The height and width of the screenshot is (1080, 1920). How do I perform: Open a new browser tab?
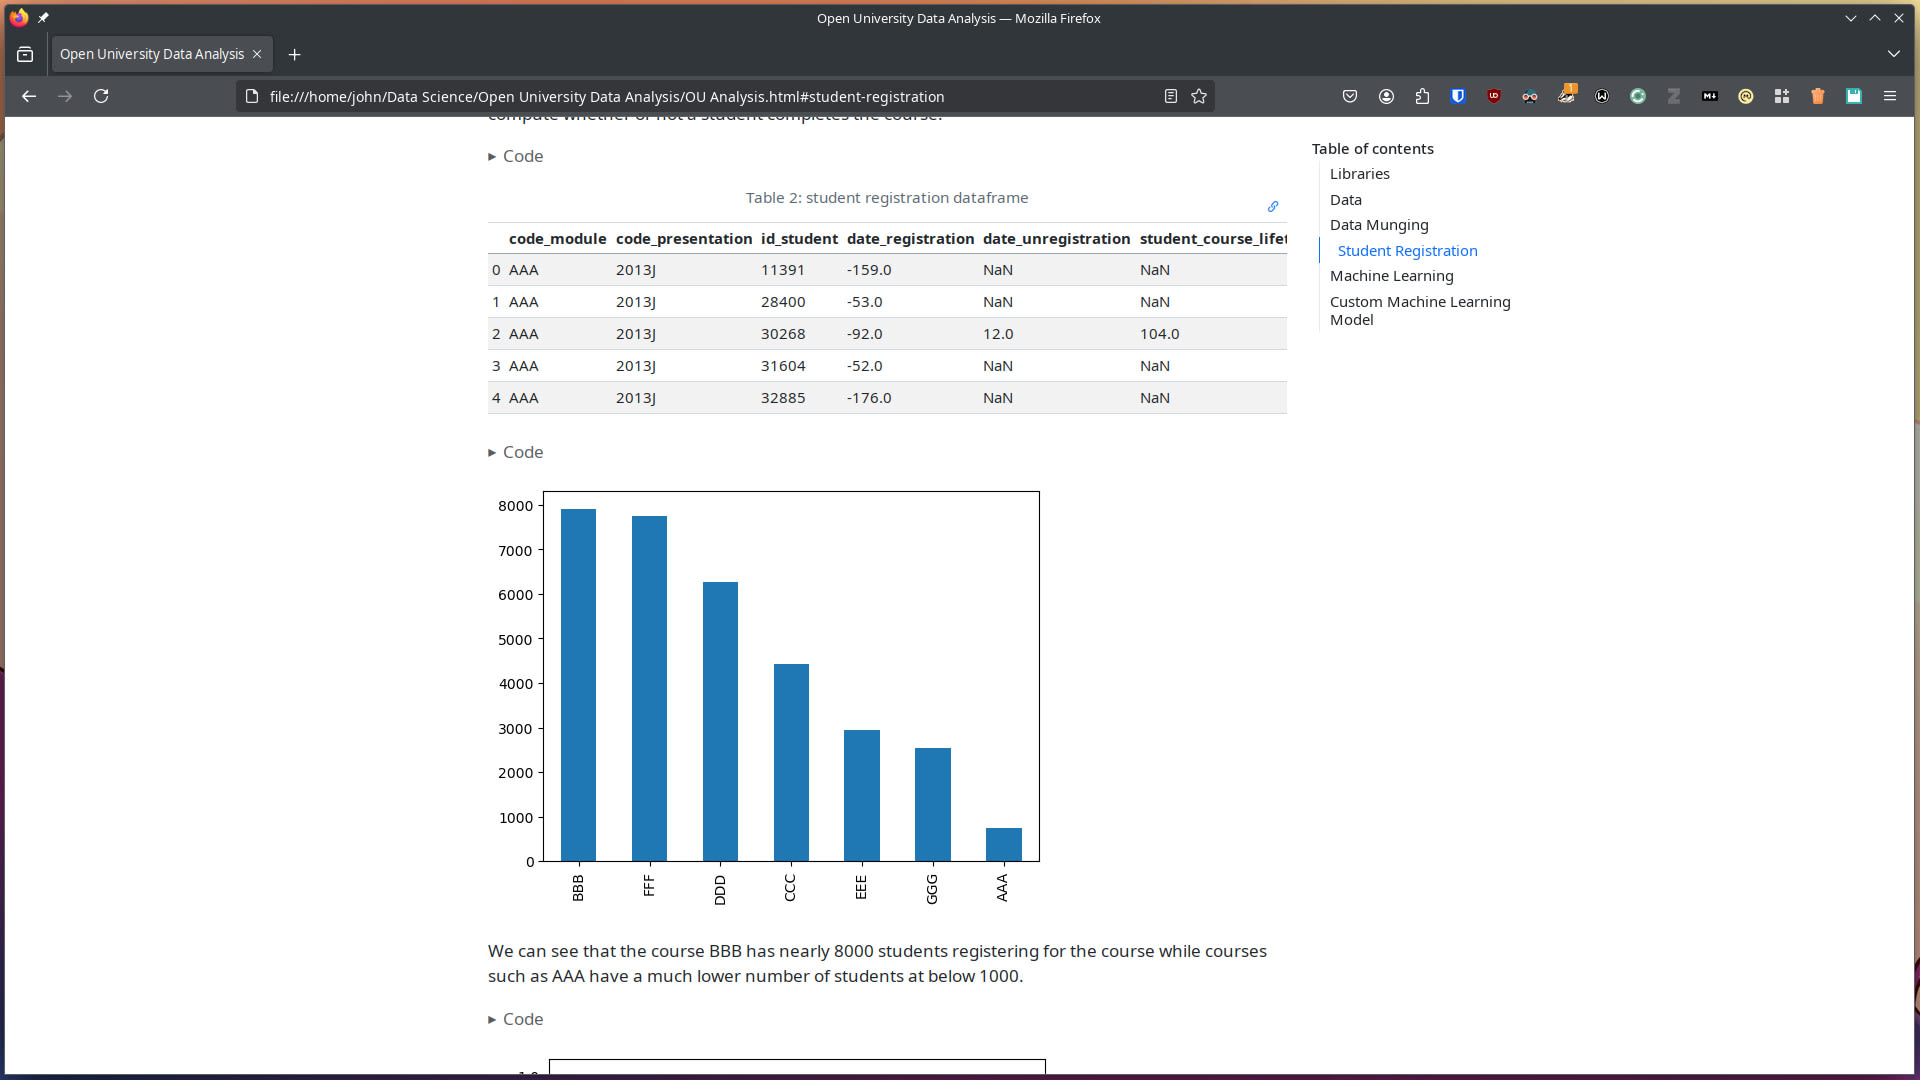click(x=294, y=54)
